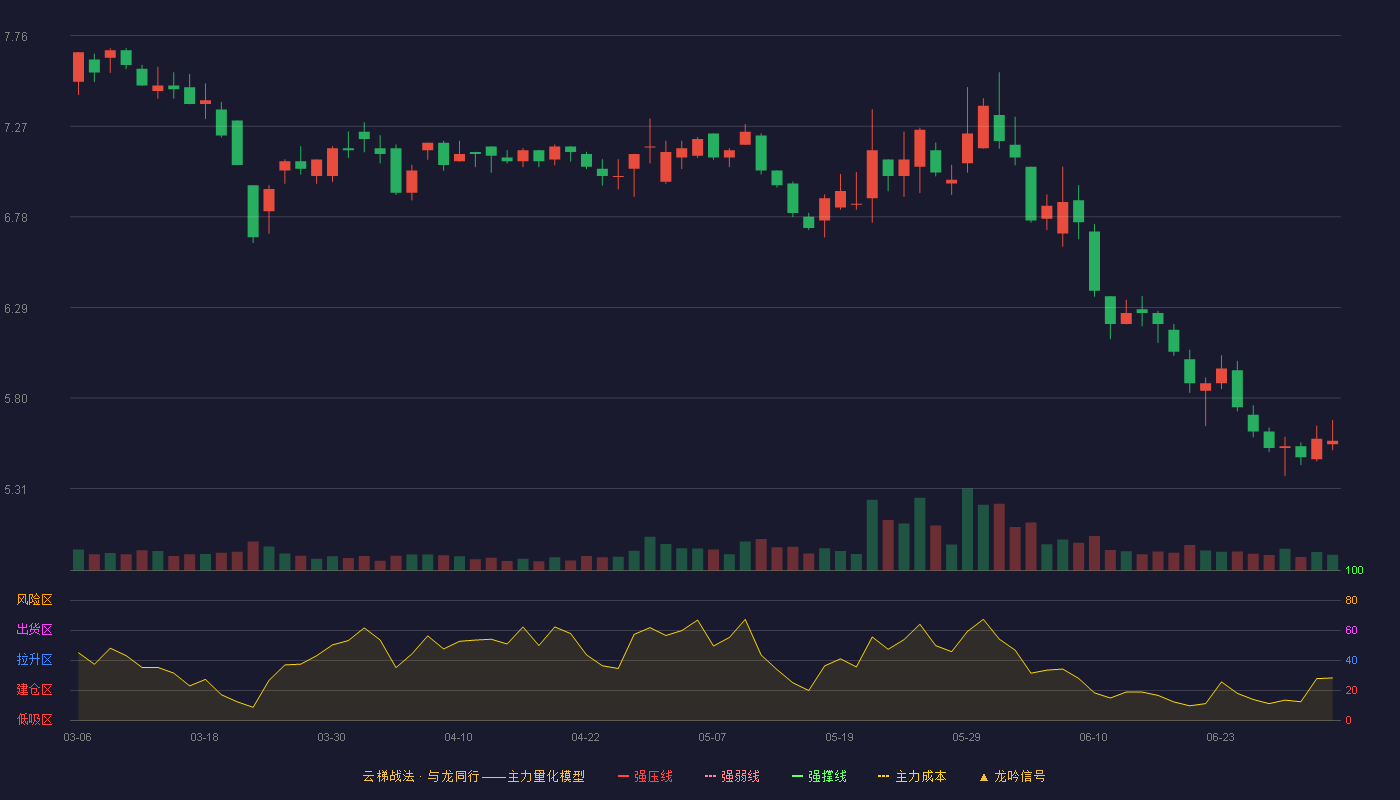Click the tallest volume bar above 05-29
1400x800 pixels.
(x=967, y=529)
